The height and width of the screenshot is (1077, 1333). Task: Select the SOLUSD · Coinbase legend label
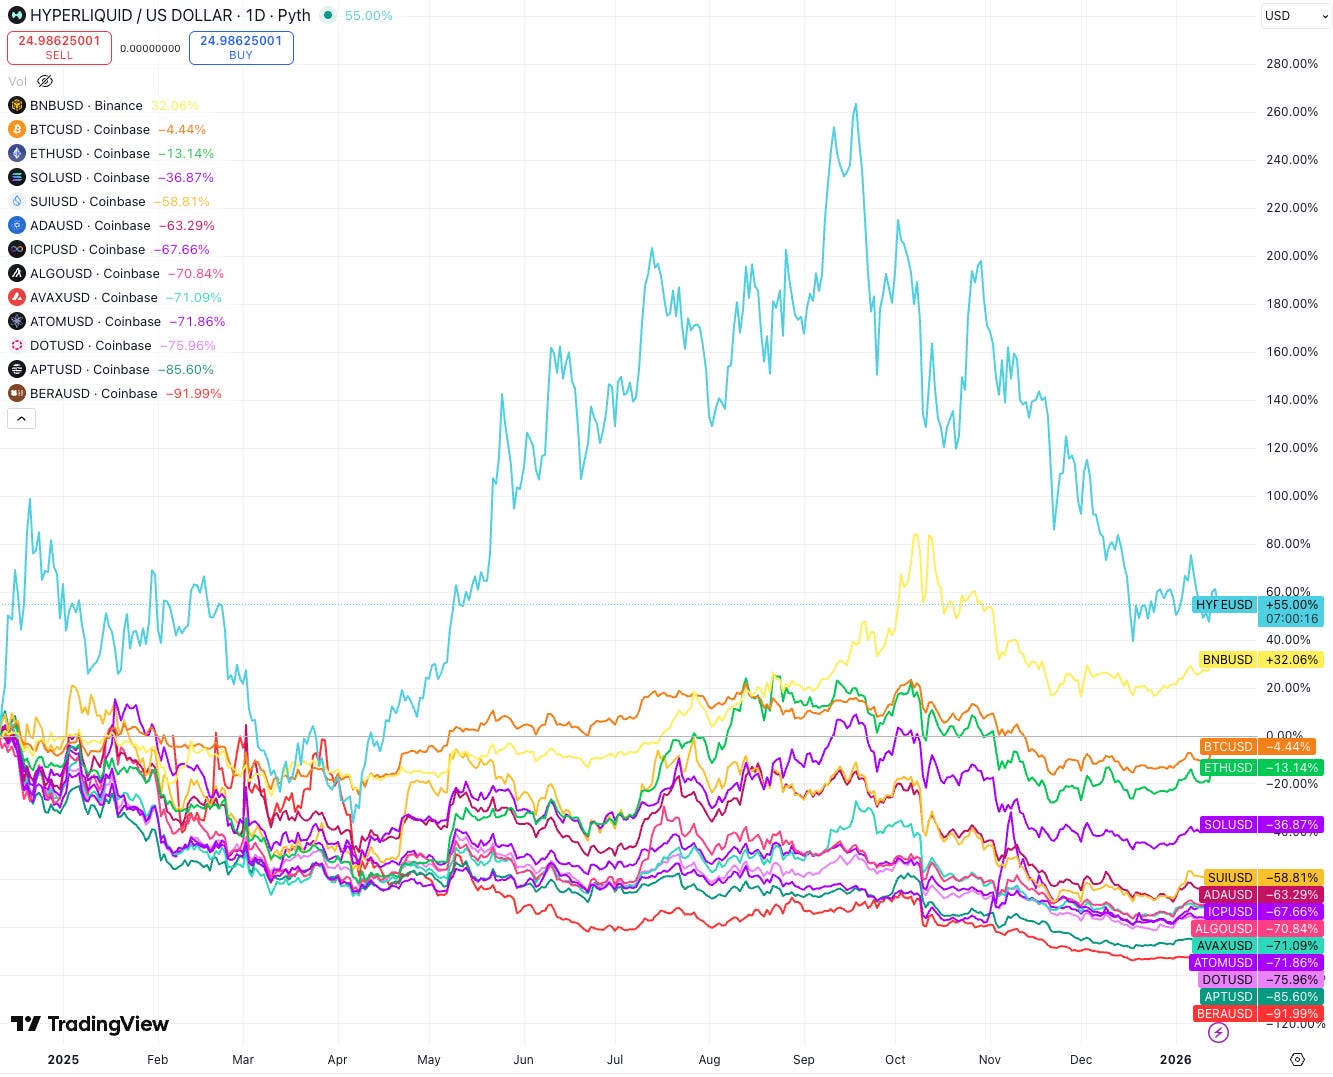(x=90, y=177)
